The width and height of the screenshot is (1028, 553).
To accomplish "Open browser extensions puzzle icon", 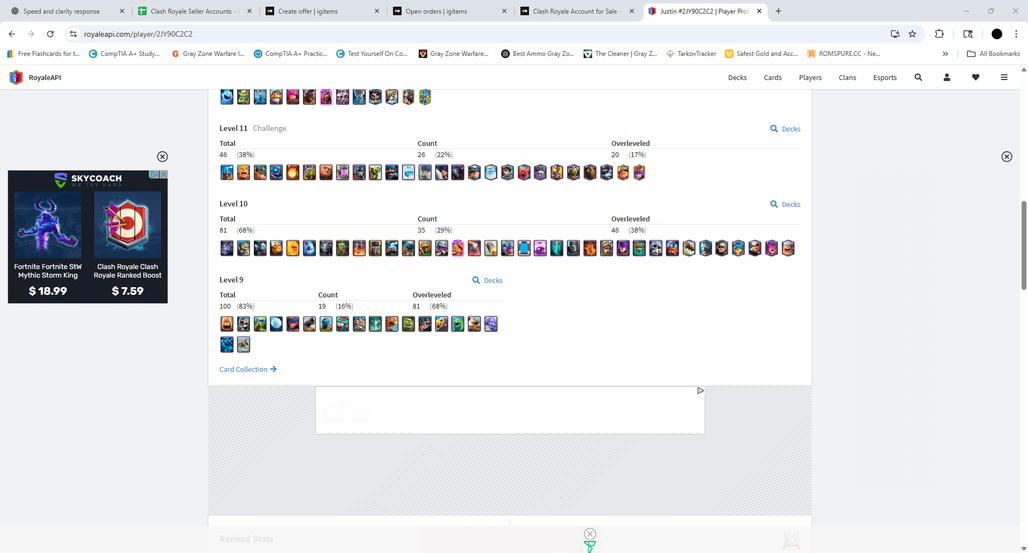I will 939,34.
